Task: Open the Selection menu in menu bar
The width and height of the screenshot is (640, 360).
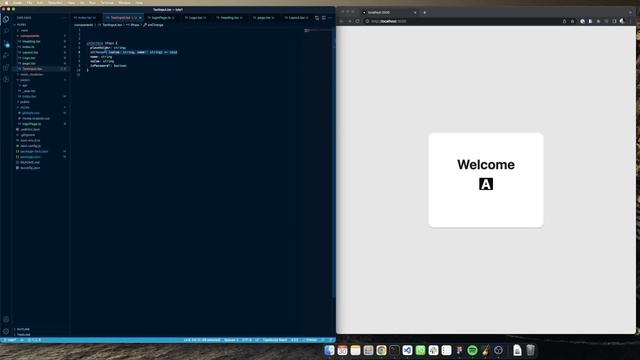Action: coord(55,2)
